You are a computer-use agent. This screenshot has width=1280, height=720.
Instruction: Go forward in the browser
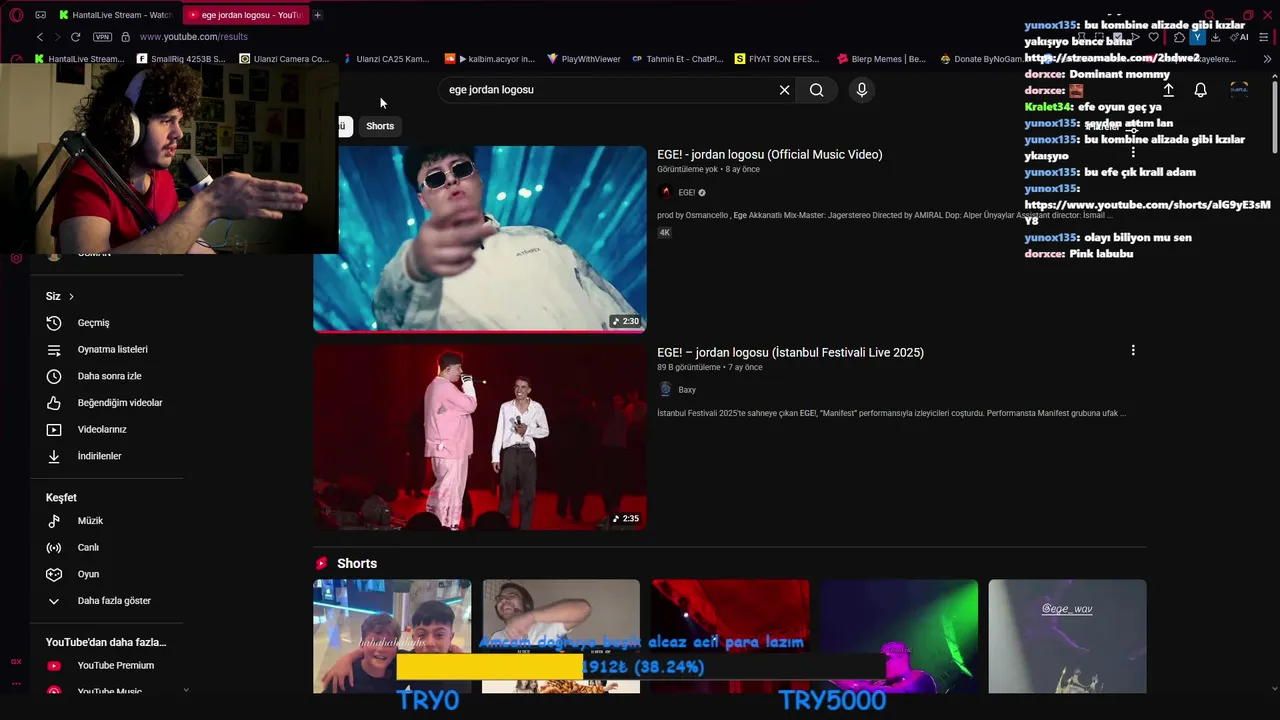coord(57,37)
